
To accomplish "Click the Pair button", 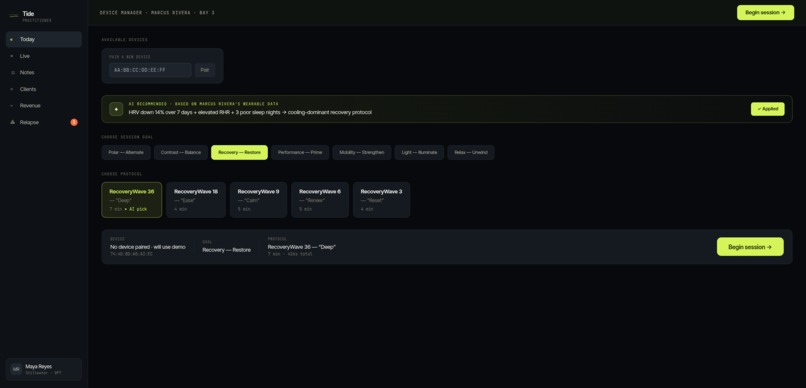I will point(205,70).
